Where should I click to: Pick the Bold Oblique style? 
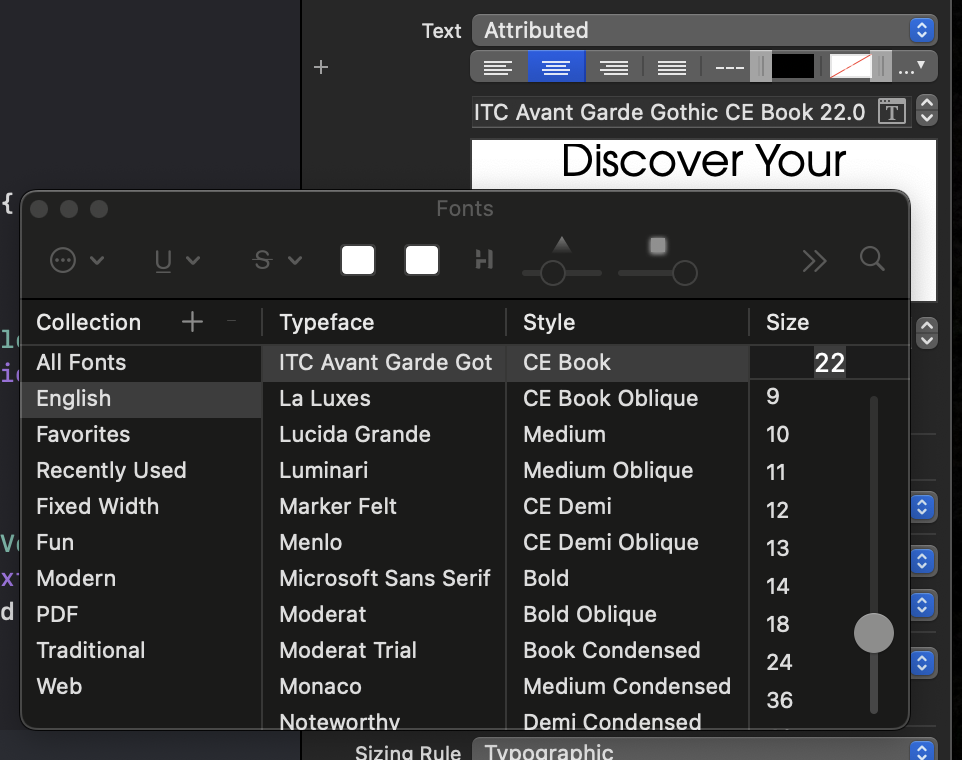point(589,614)
